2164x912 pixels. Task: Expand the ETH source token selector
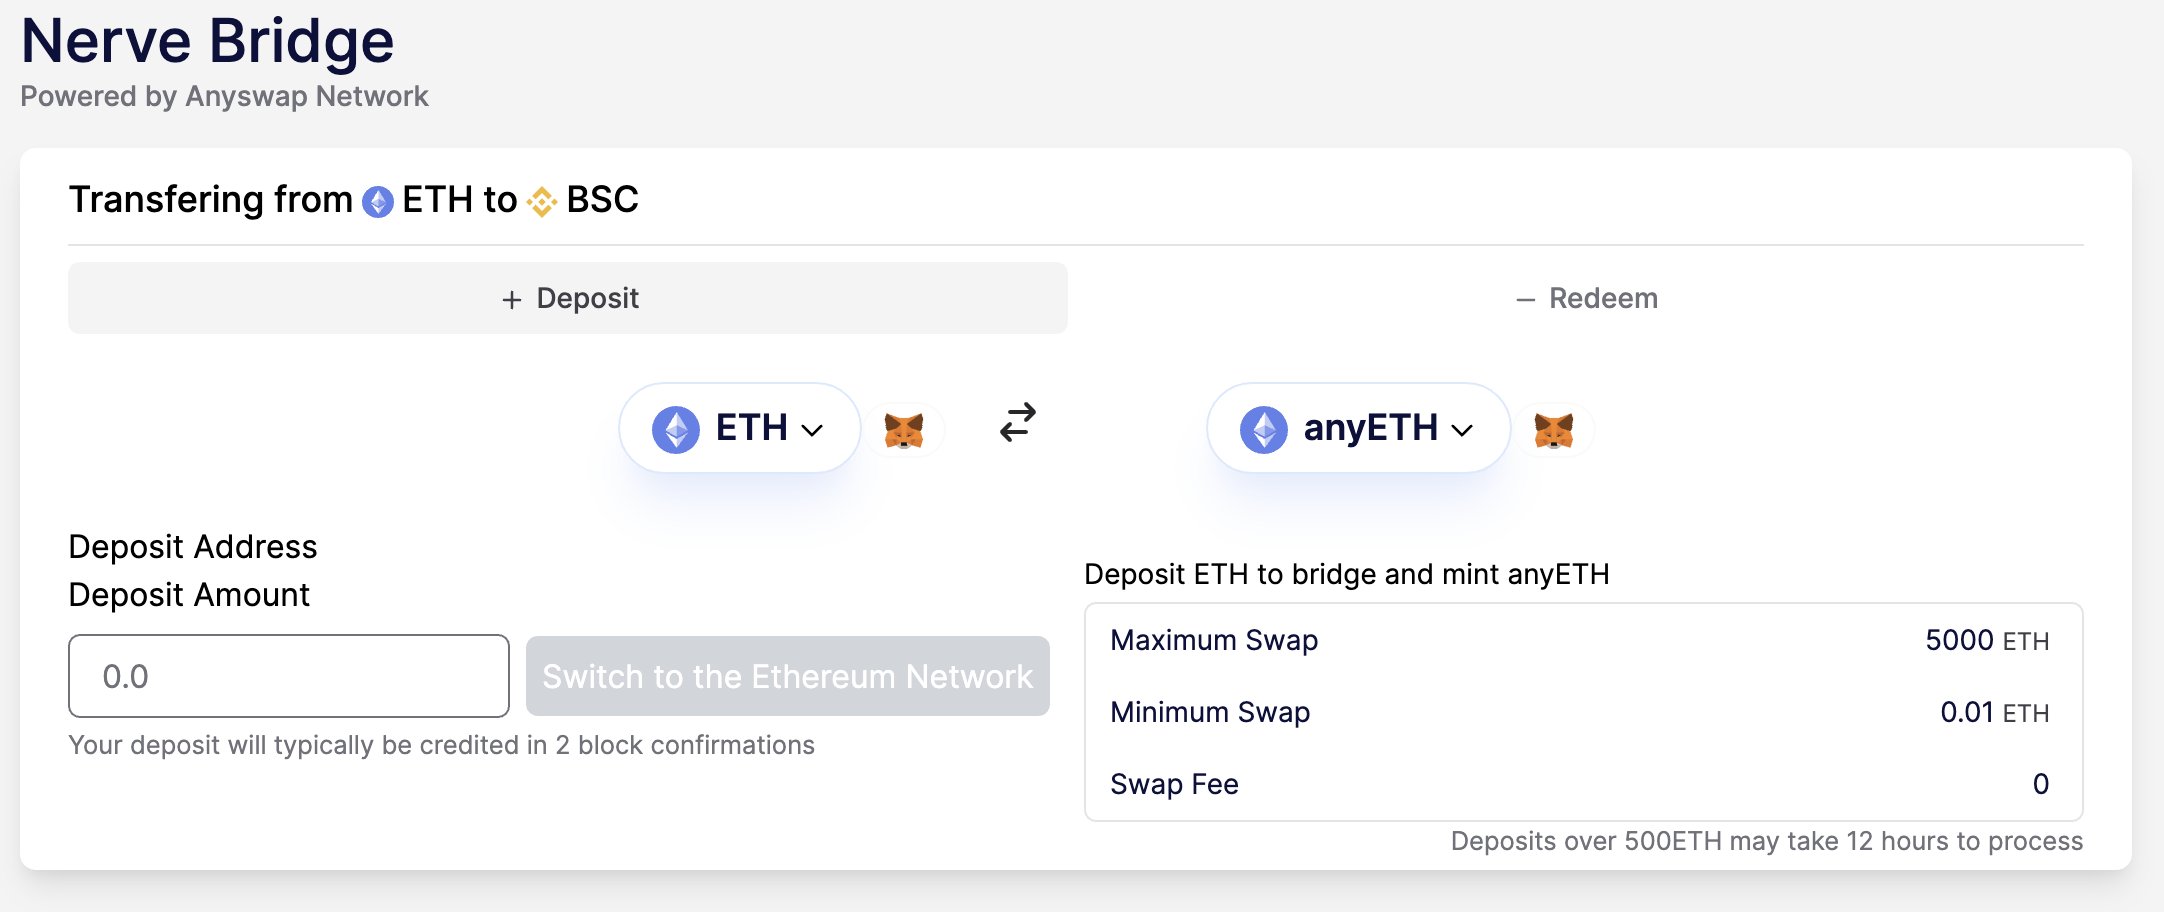pyautogui.click(x=740, y=428)
